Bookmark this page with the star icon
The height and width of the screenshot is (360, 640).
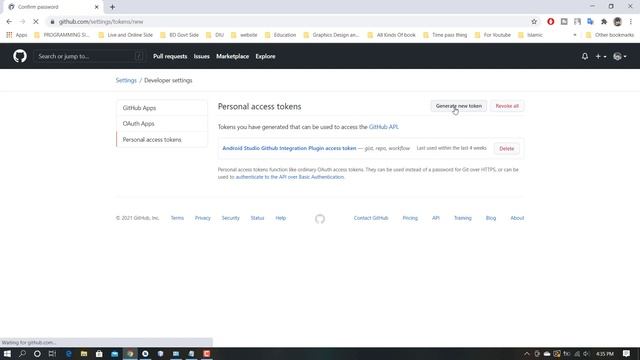click(534, 22)
